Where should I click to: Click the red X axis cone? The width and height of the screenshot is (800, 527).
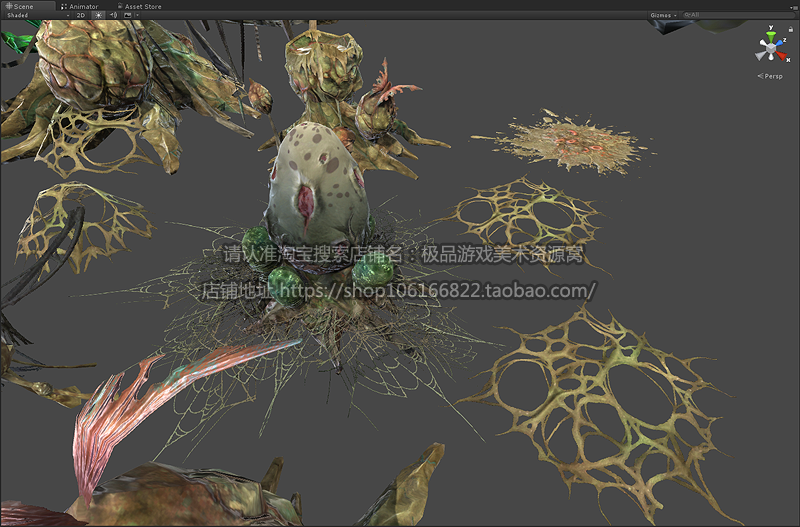coord(782,55)
